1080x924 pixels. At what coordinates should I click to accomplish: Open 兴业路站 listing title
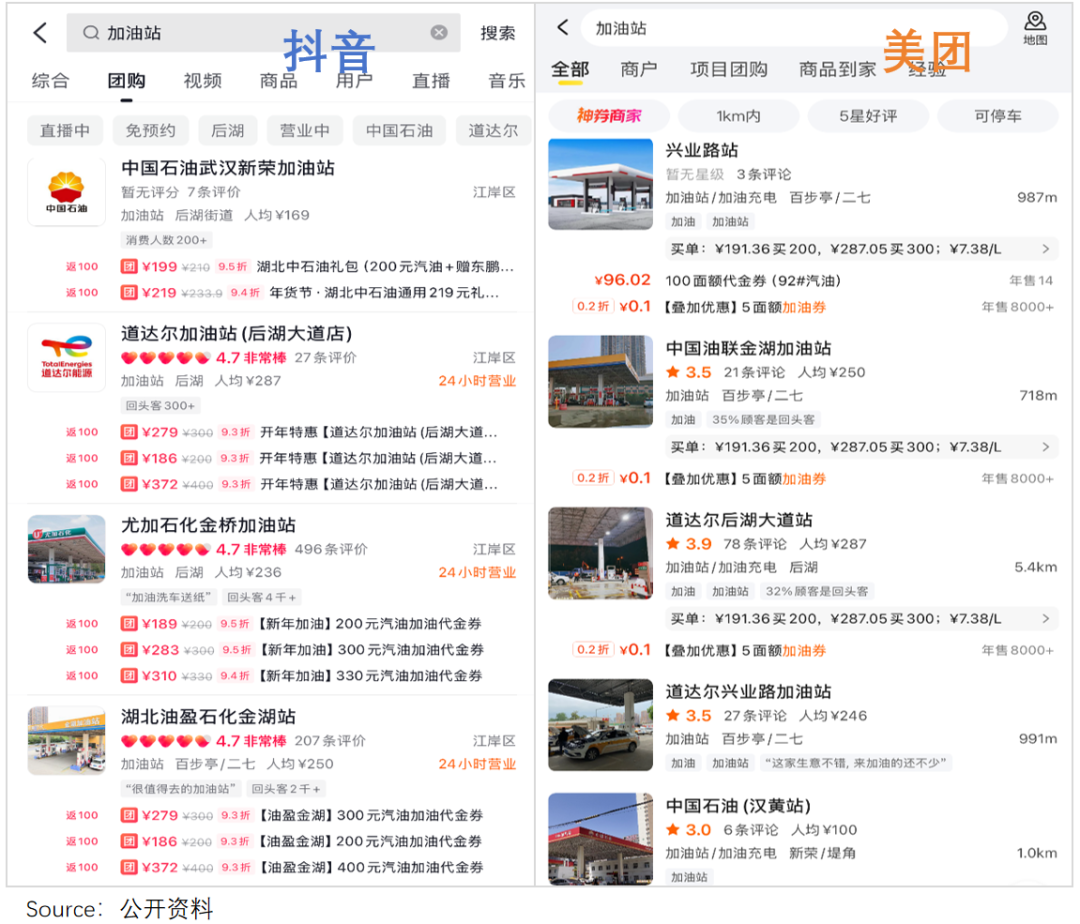[x=701, y=150]
